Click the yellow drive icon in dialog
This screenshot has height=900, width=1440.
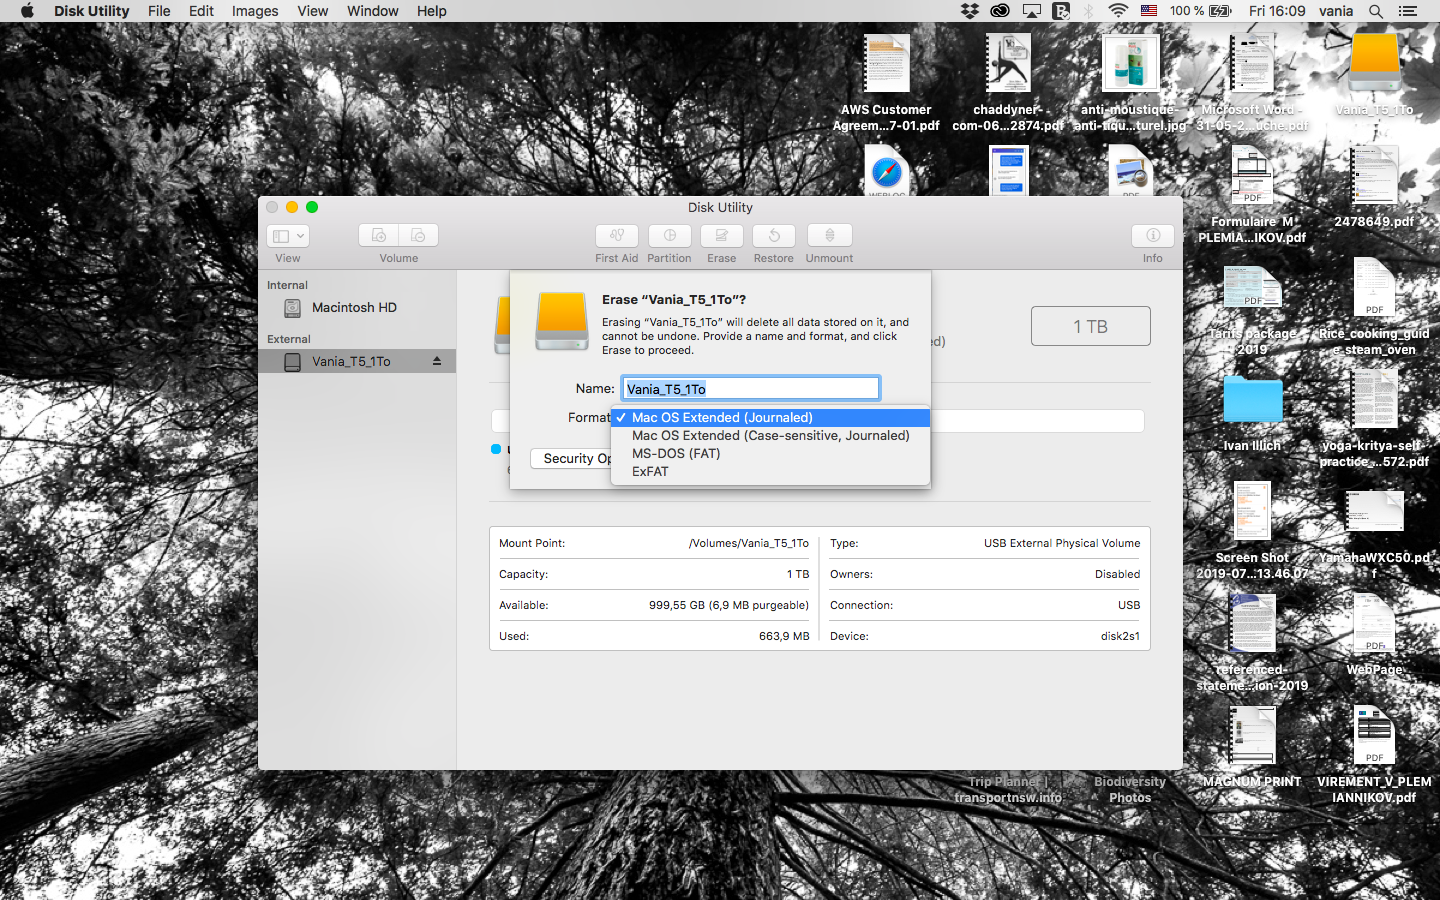562,321
